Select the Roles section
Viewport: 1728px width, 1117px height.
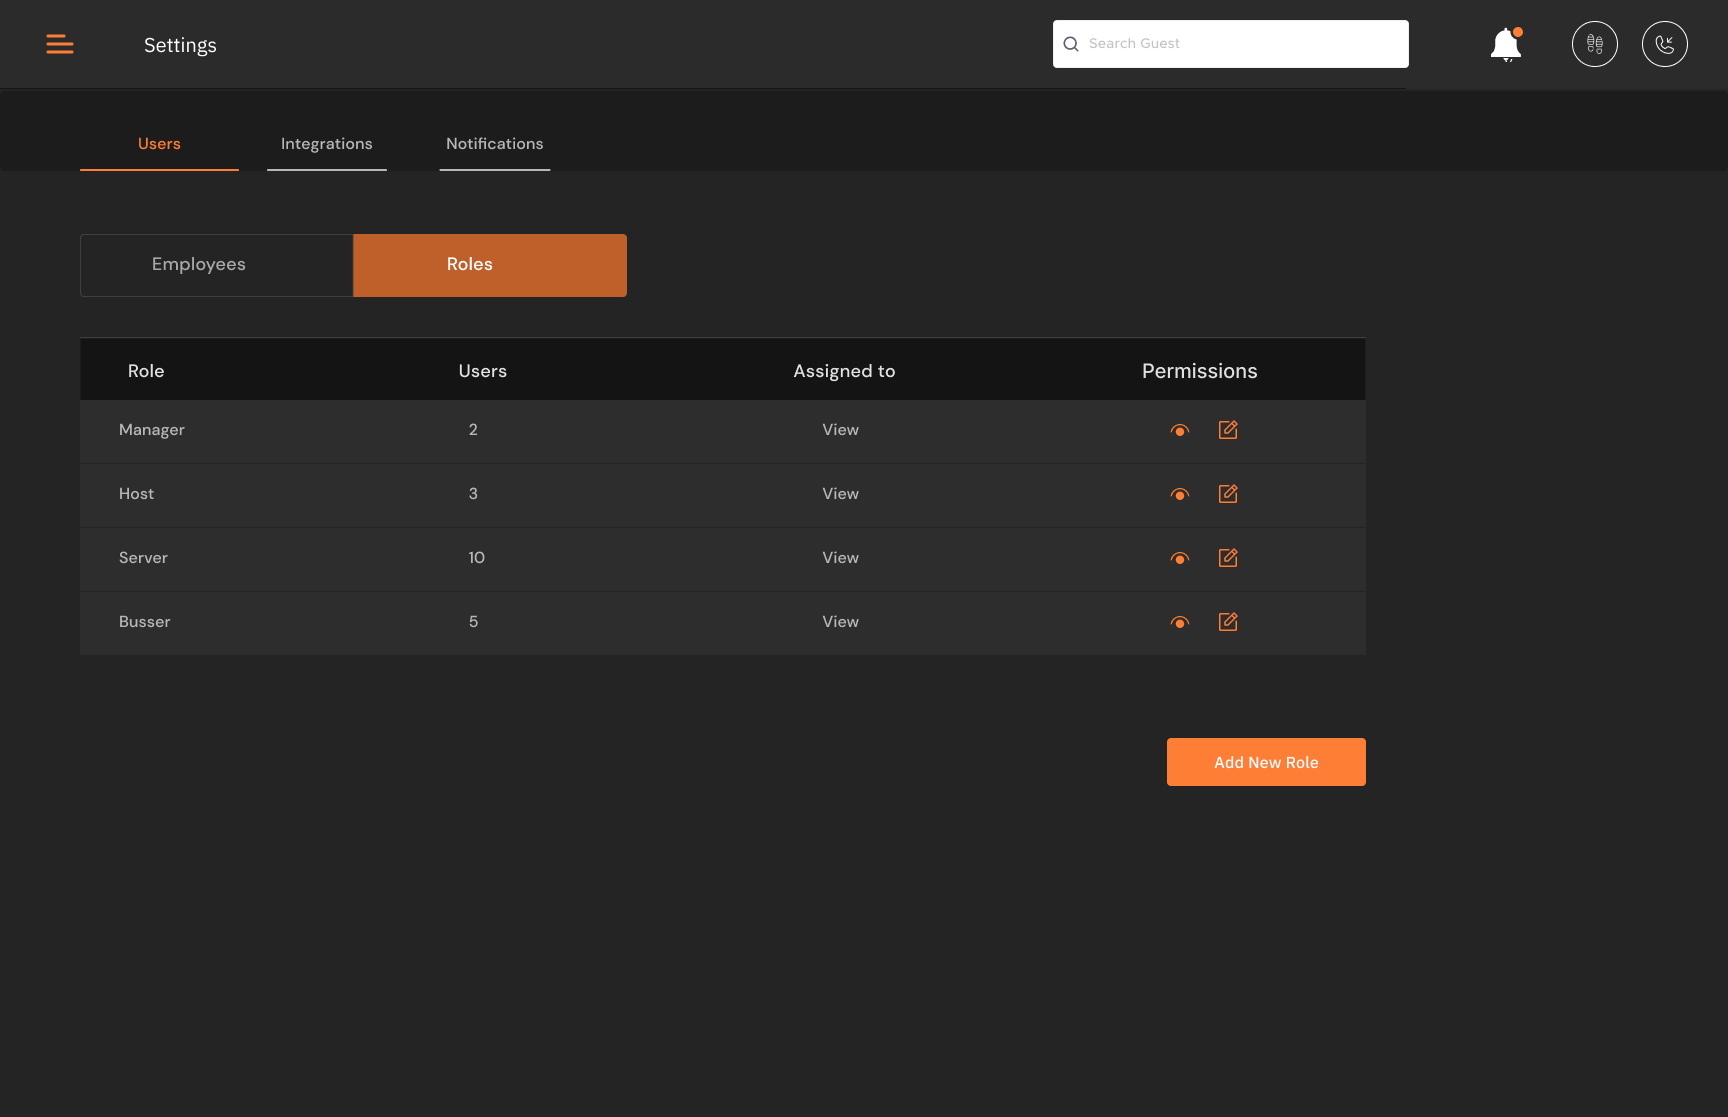[x=490, y=265]
